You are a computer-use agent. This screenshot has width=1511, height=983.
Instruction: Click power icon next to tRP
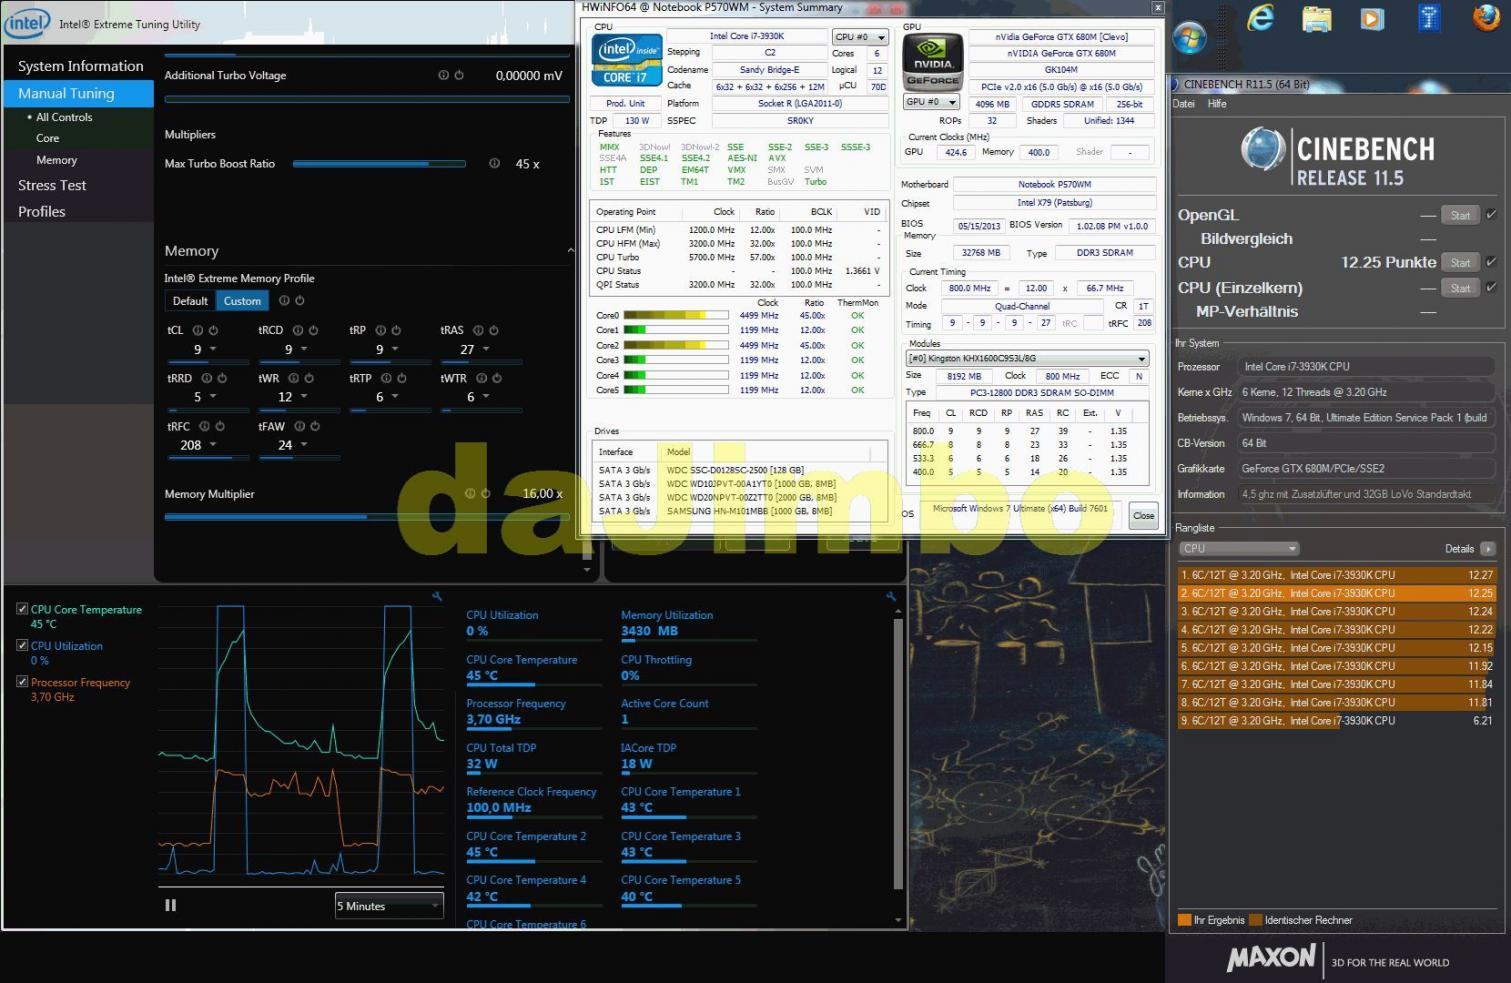[396, 330]
